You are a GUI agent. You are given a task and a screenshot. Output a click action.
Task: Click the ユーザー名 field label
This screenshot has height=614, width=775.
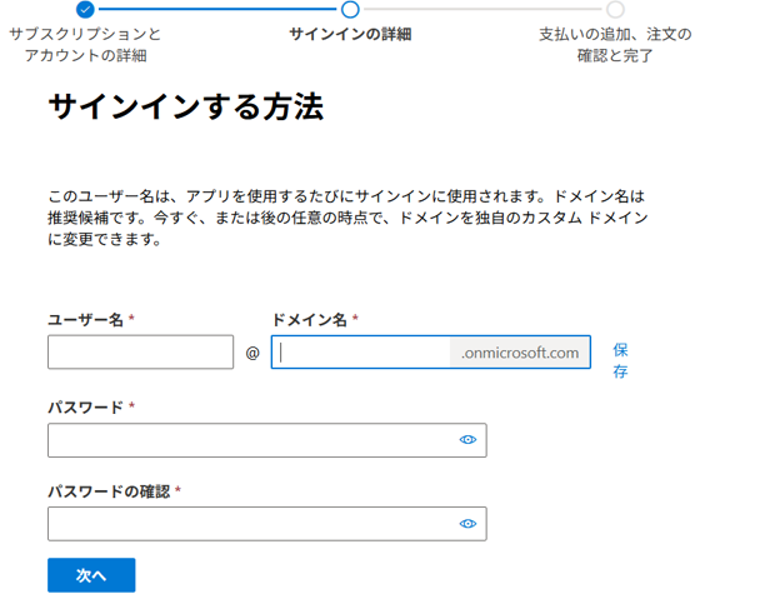point(86,320)
